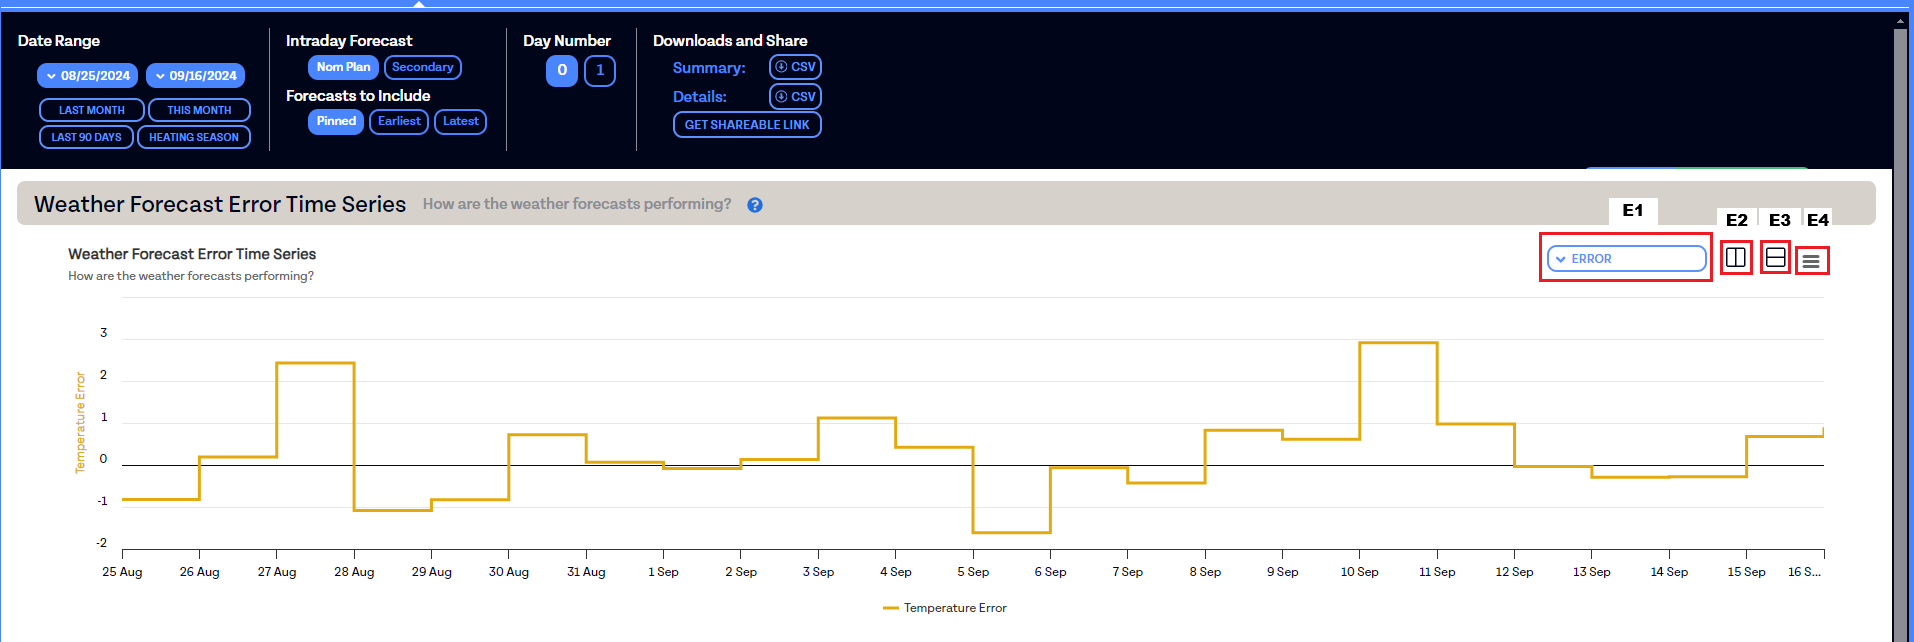Click the '15 Sep' x-axis label
1914x642 pixels.
(x=1746, y=572)
